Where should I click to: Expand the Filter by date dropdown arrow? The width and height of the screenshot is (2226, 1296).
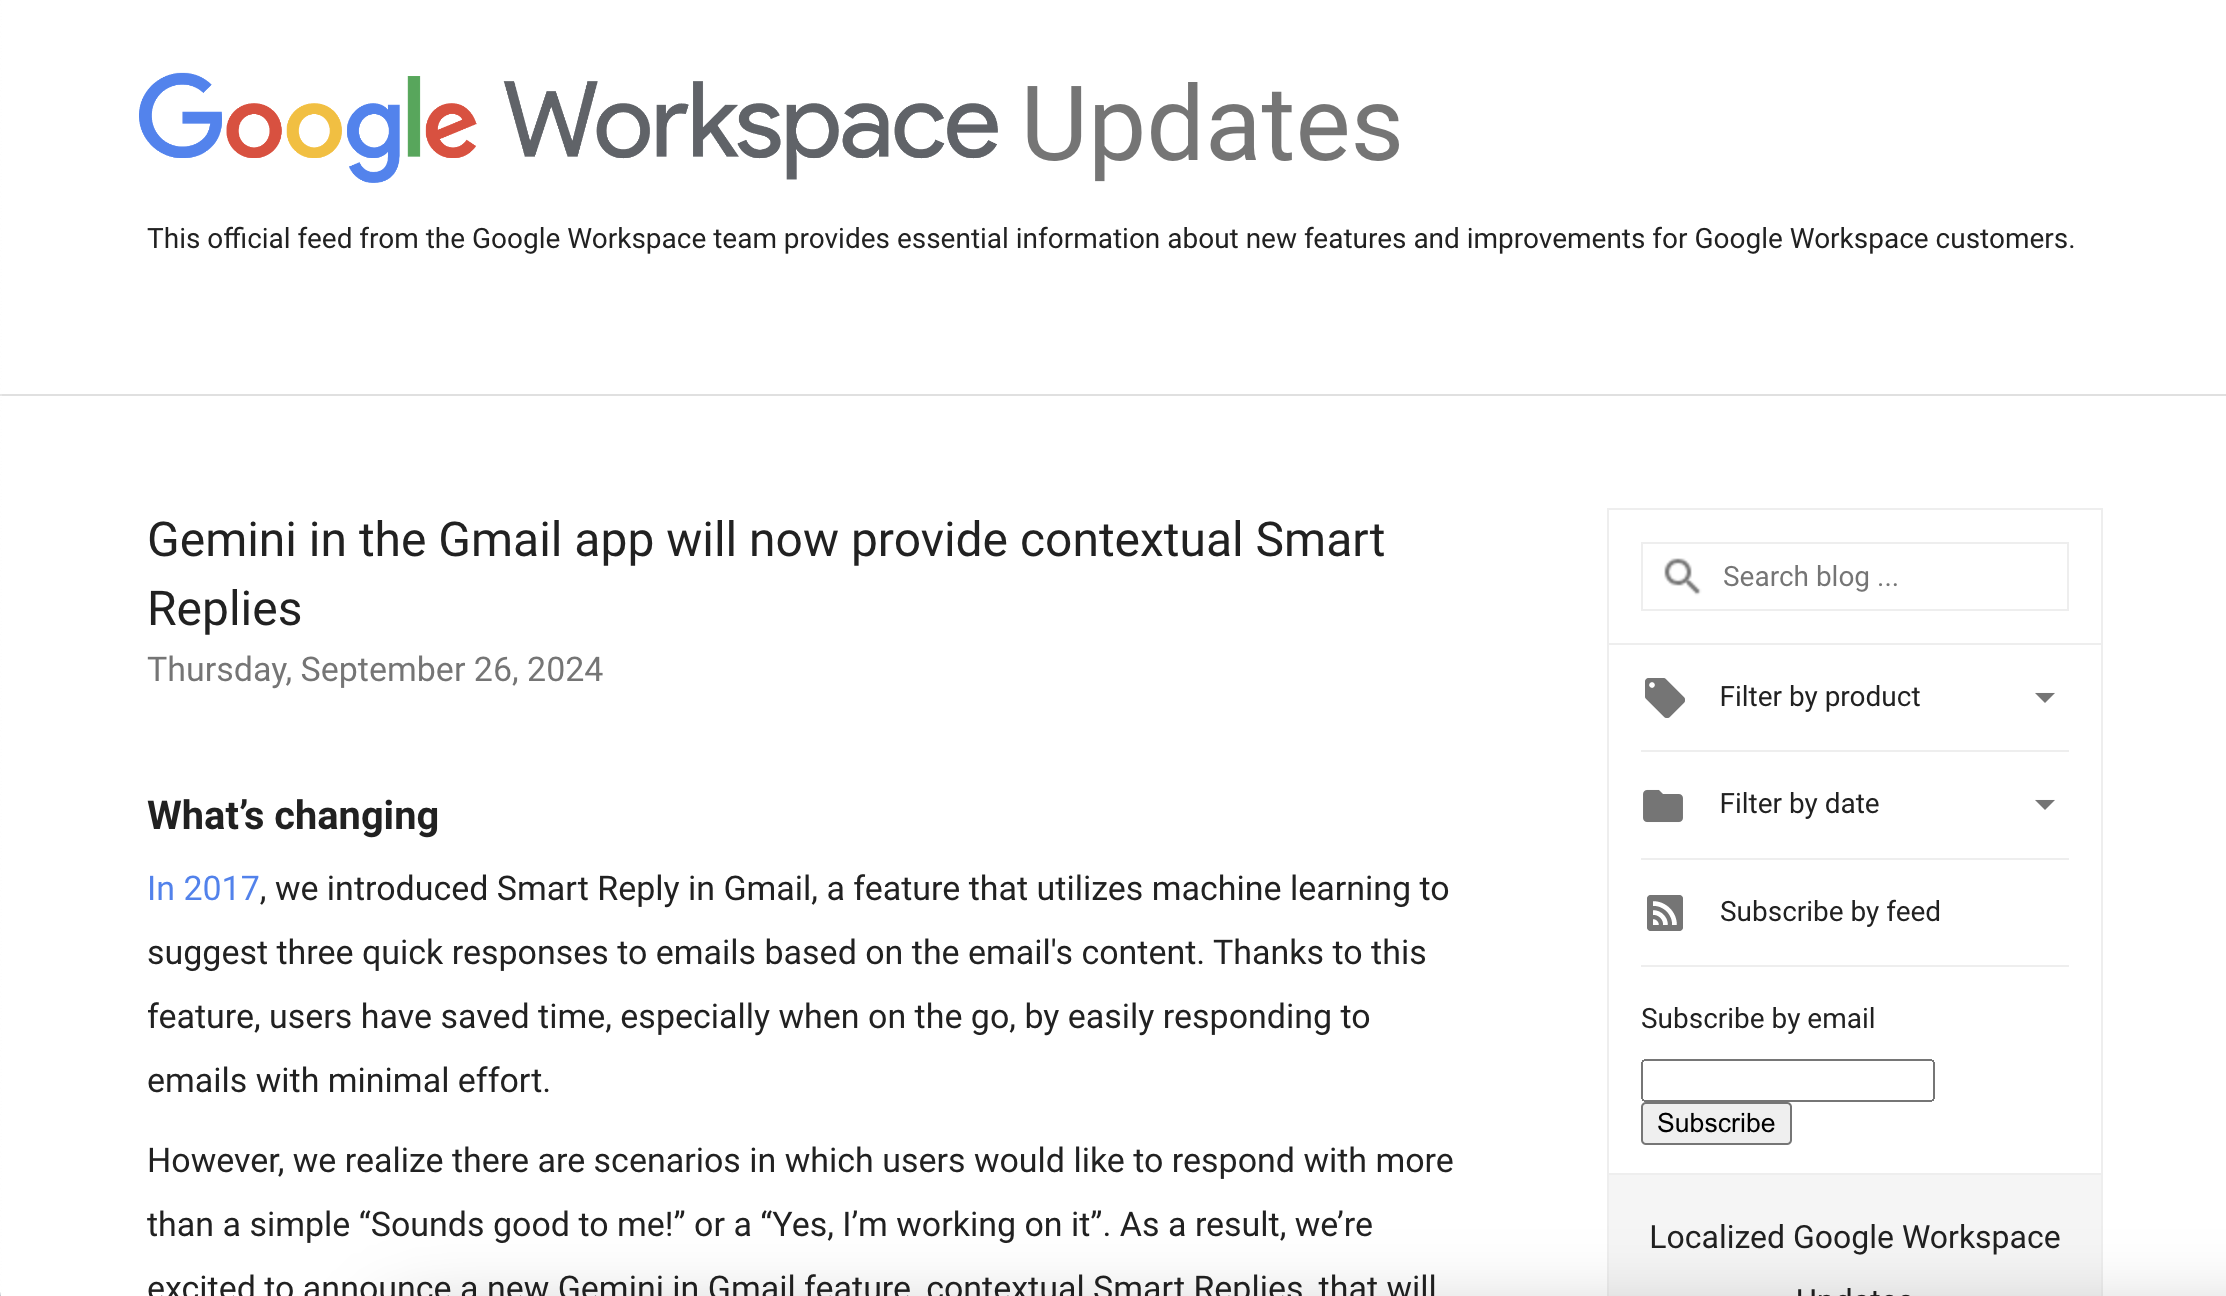tap(2045, 804)
